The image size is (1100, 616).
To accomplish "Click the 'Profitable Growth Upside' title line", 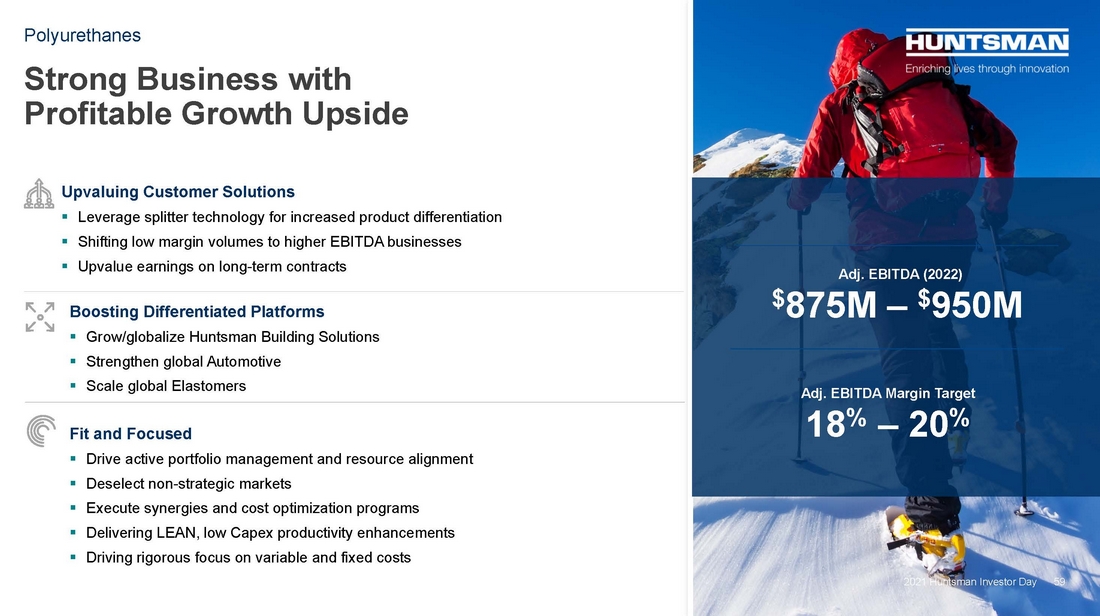I will (216, 114).
